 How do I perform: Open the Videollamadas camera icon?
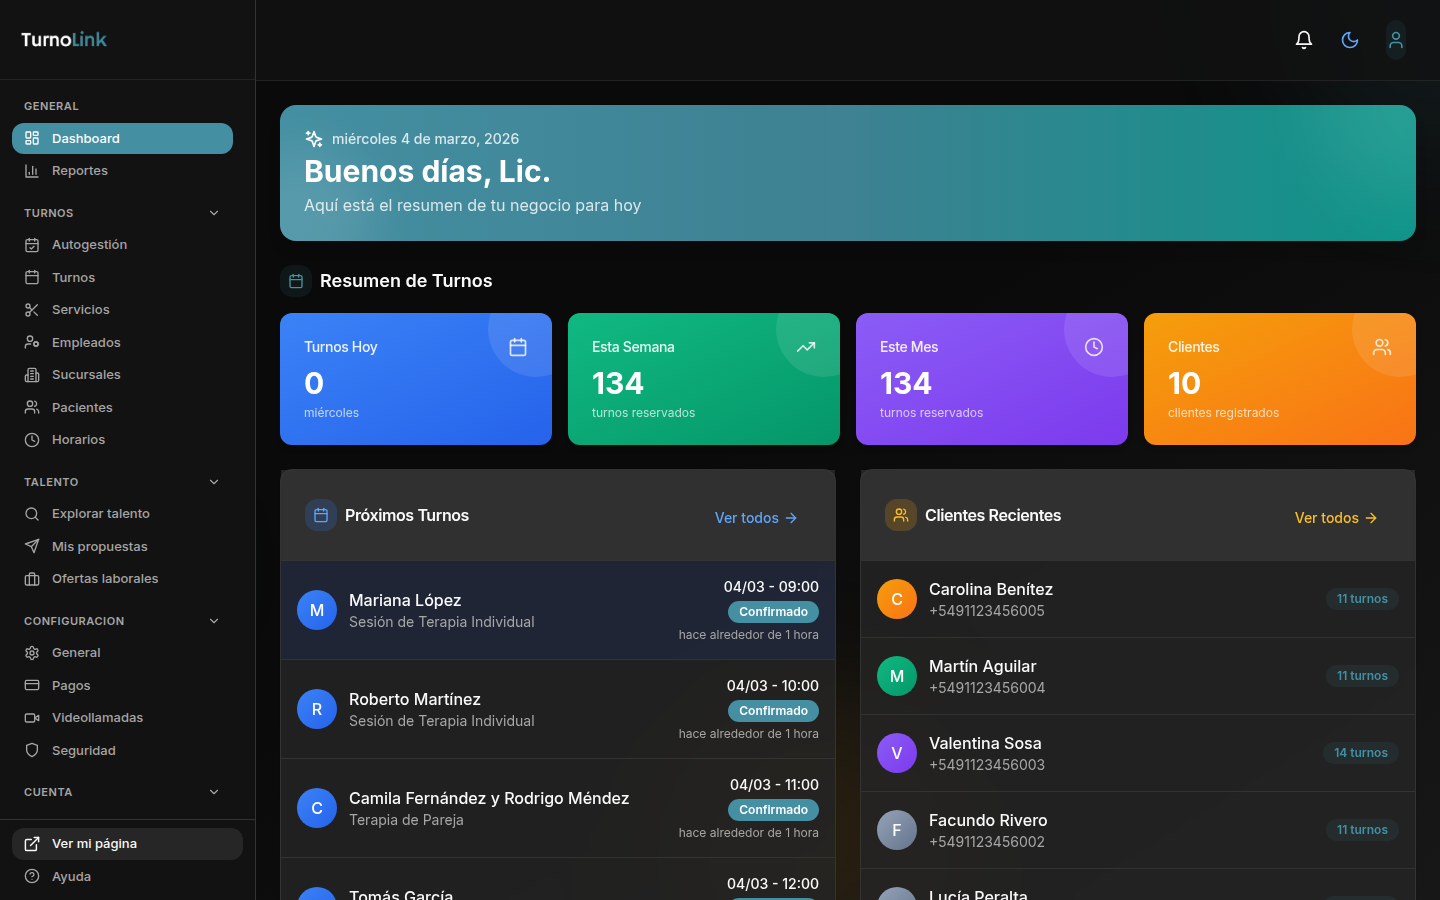tap(31, 717)
